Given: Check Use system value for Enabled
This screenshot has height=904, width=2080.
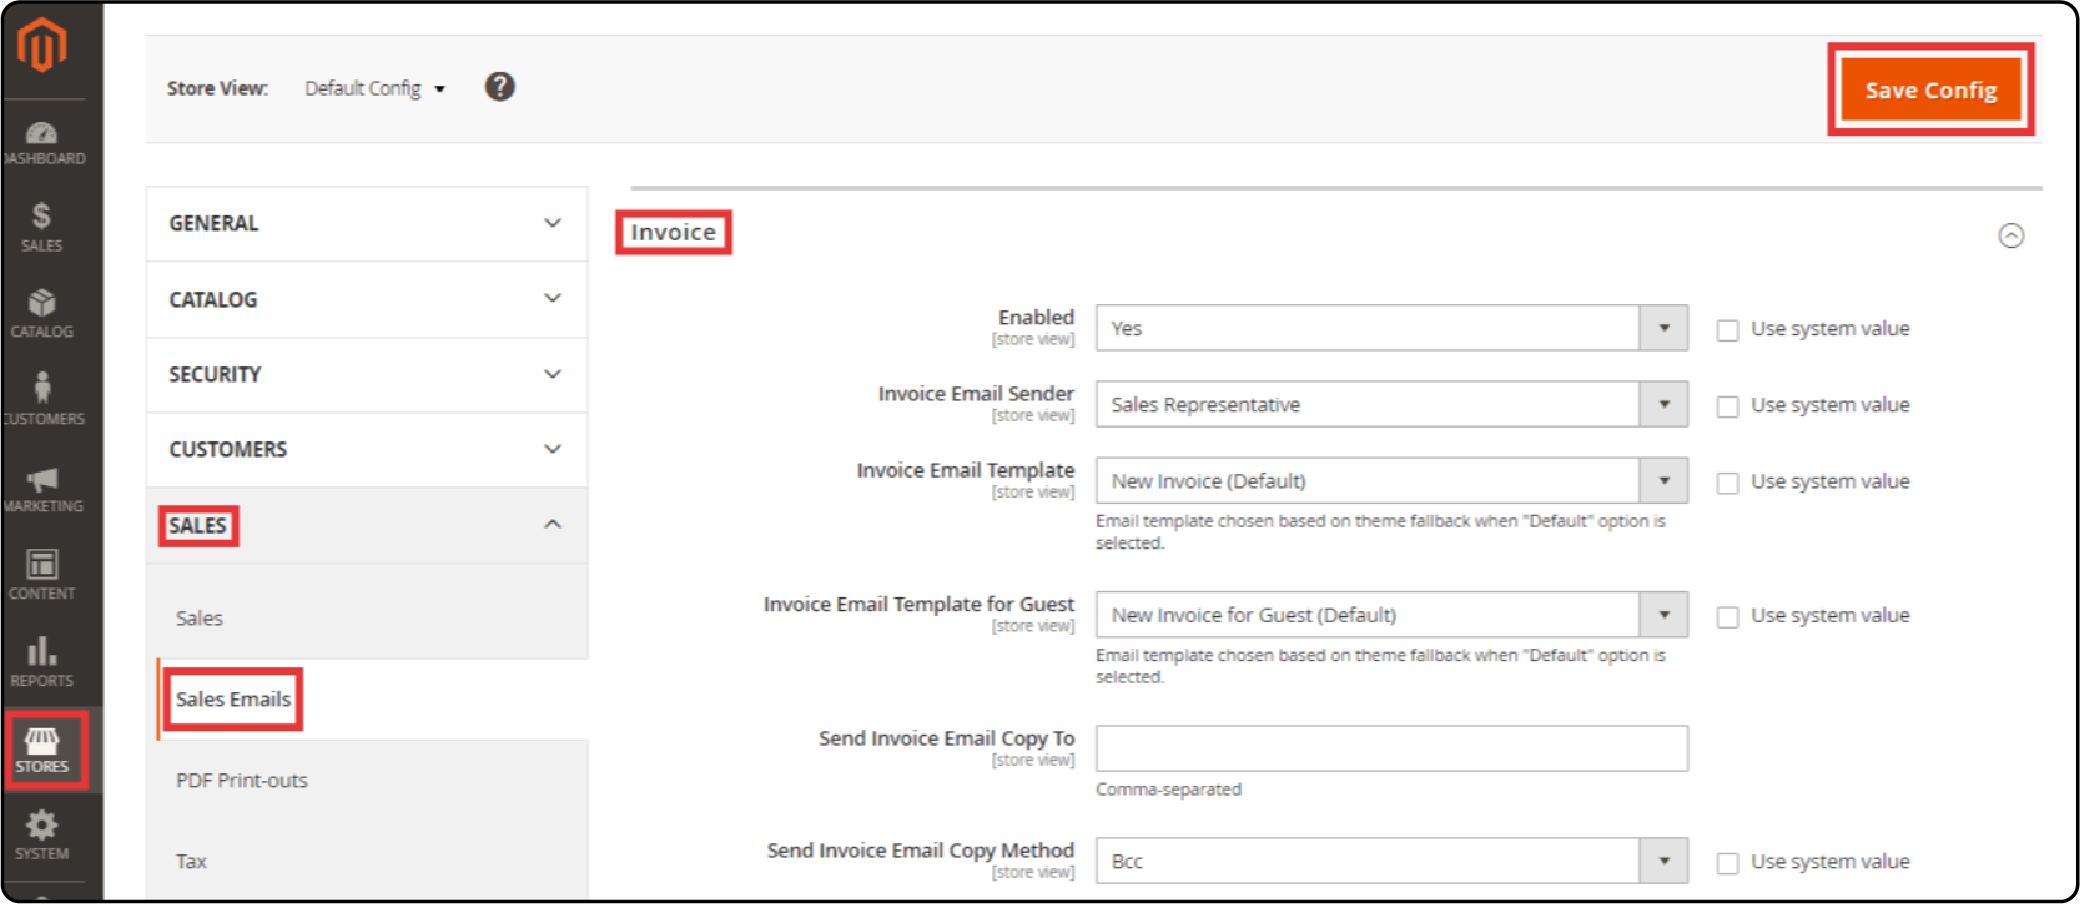Looking at the screenshot, I should [x=1727, y=330].
